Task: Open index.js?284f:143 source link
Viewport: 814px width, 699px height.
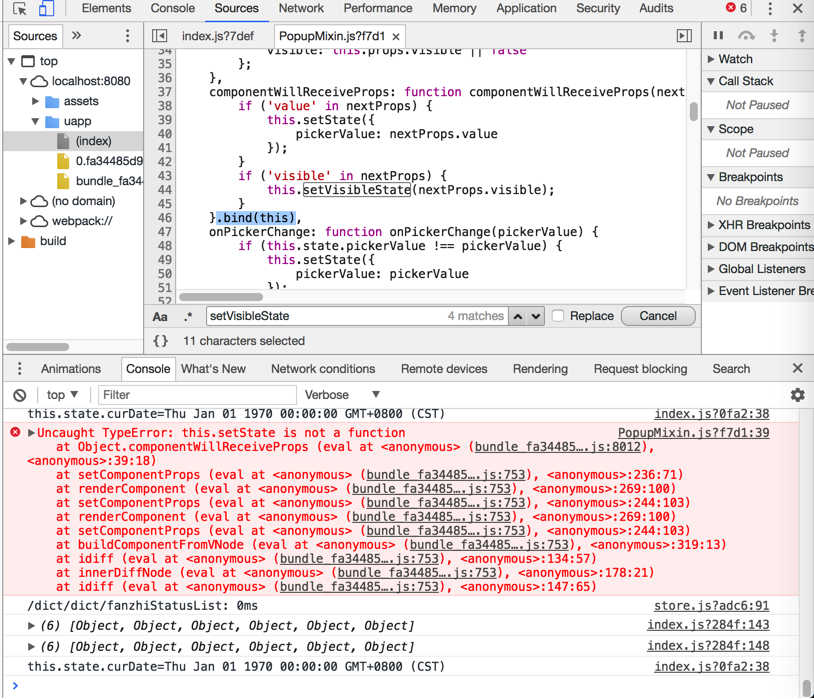Action: coord(708,625)
